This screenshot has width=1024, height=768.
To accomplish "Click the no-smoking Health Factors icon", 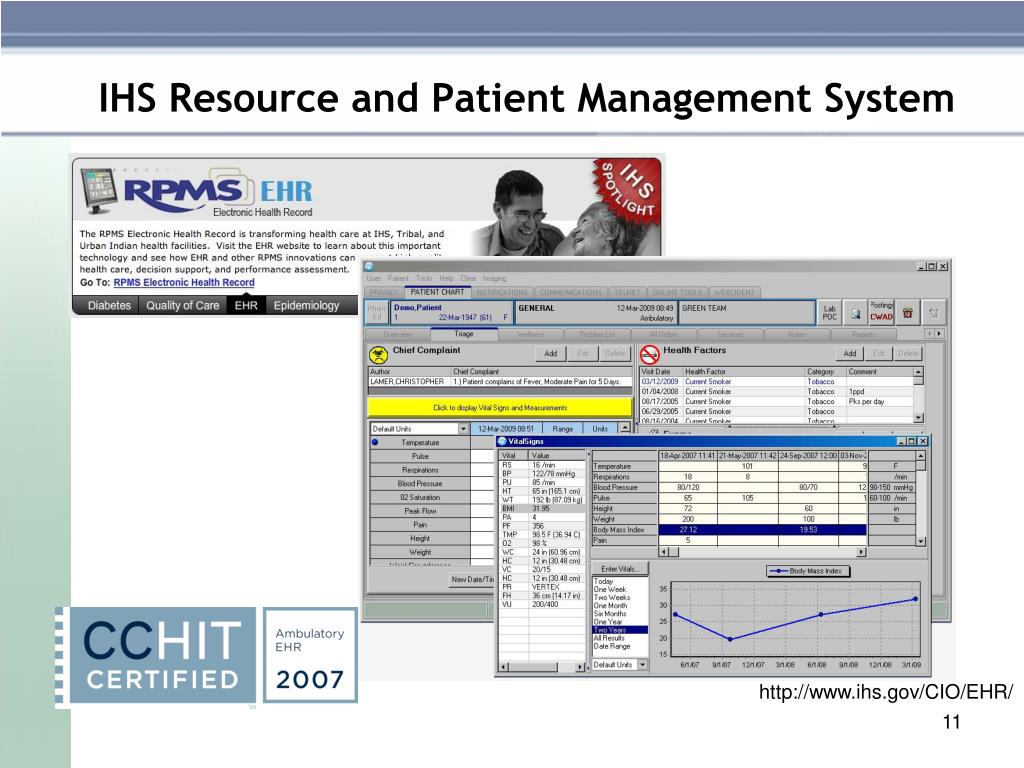I will click(649, 355).
